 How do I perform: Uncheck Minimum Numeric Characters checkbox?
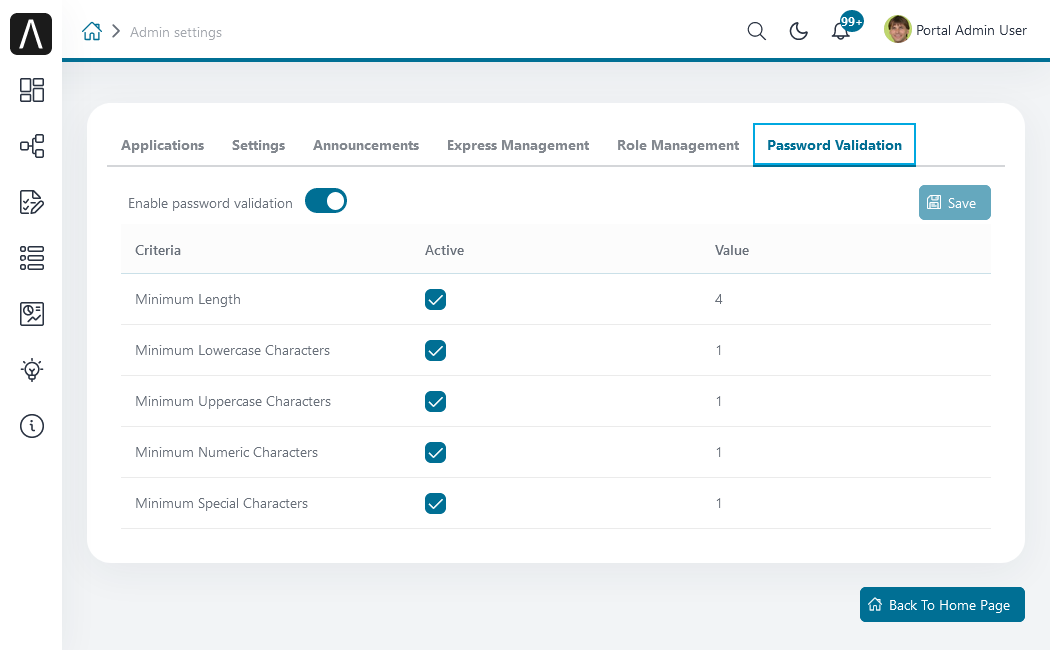click(x=435, y=453)
